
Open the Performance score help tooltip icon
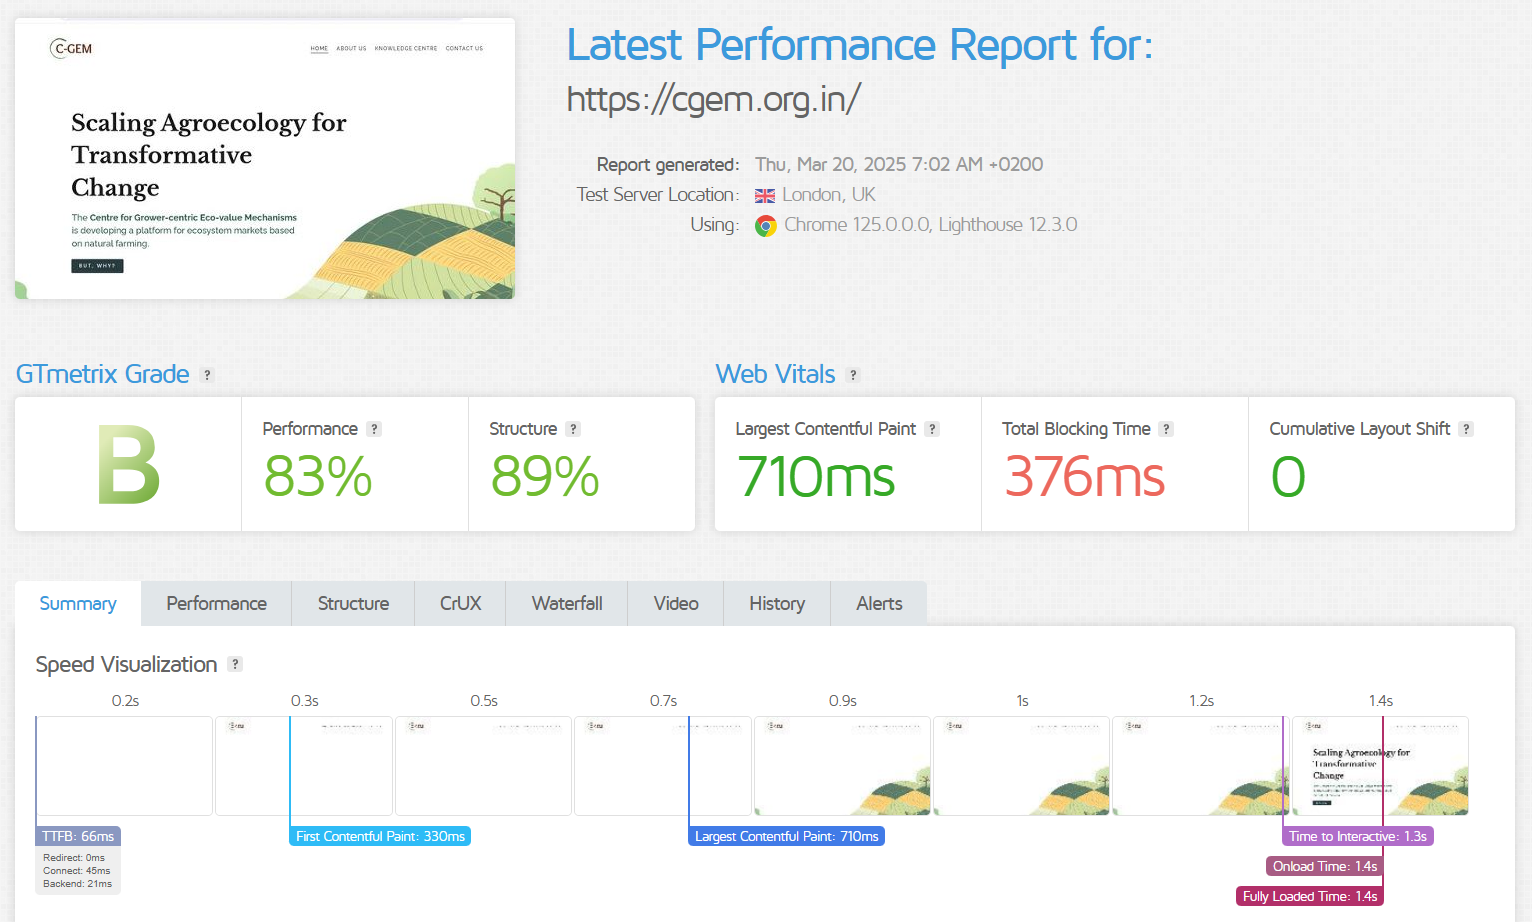click(374, 429)
